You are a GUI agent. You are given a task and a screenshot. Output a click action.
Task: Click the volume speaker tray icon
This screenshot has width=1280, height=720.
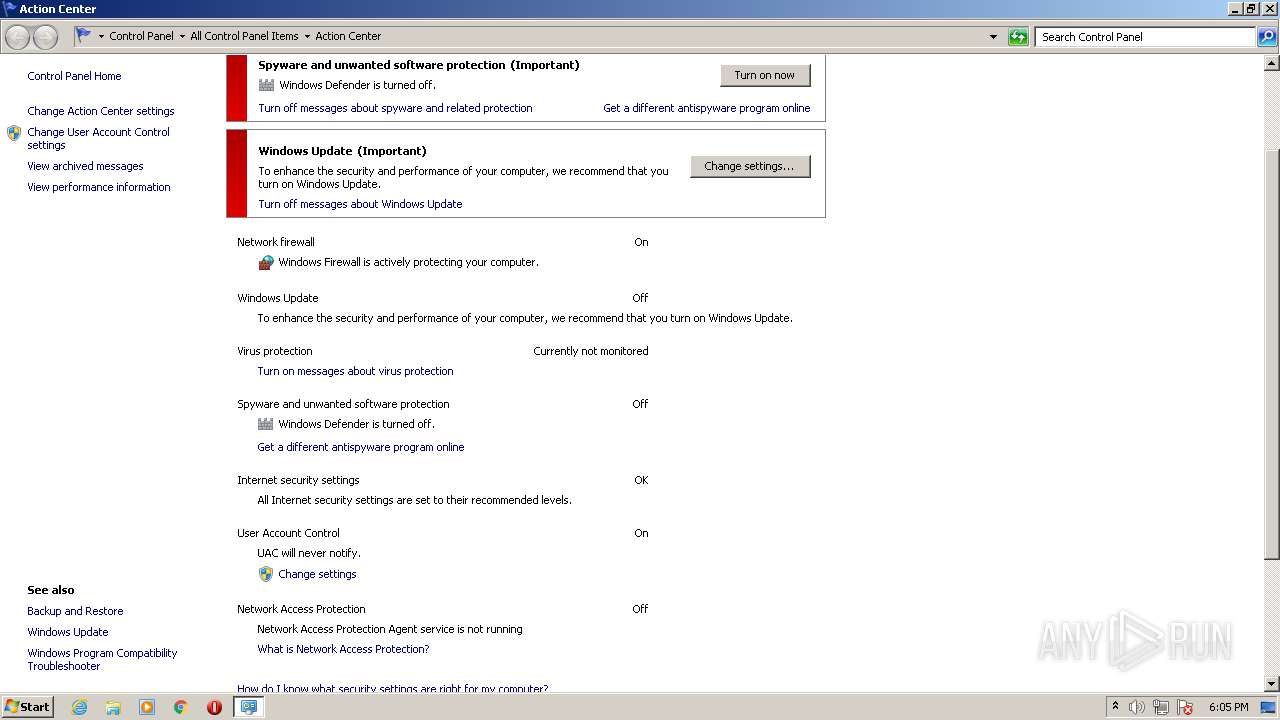click(x=1137, y=707)
